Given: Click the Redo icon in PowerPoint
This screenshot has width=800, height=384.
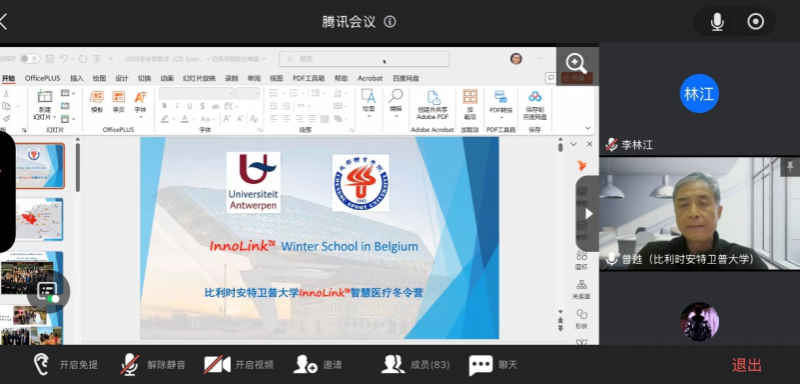Looking at the screenshot, I should (x=83, y=59).
